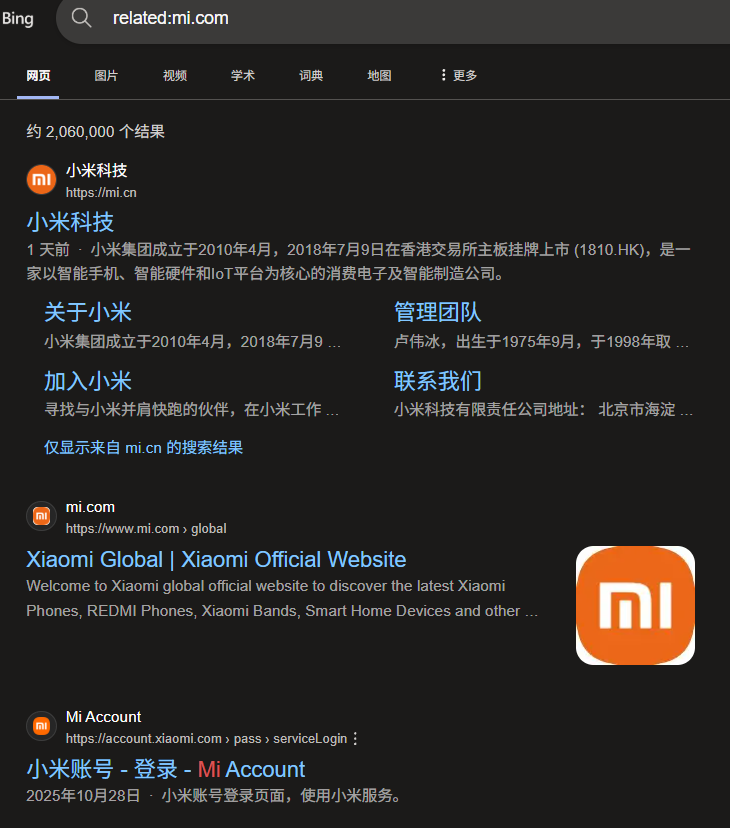This screenshot has height=828, width=730.
Task: Open the 词典 tab
Action: (x=311, y=76)
